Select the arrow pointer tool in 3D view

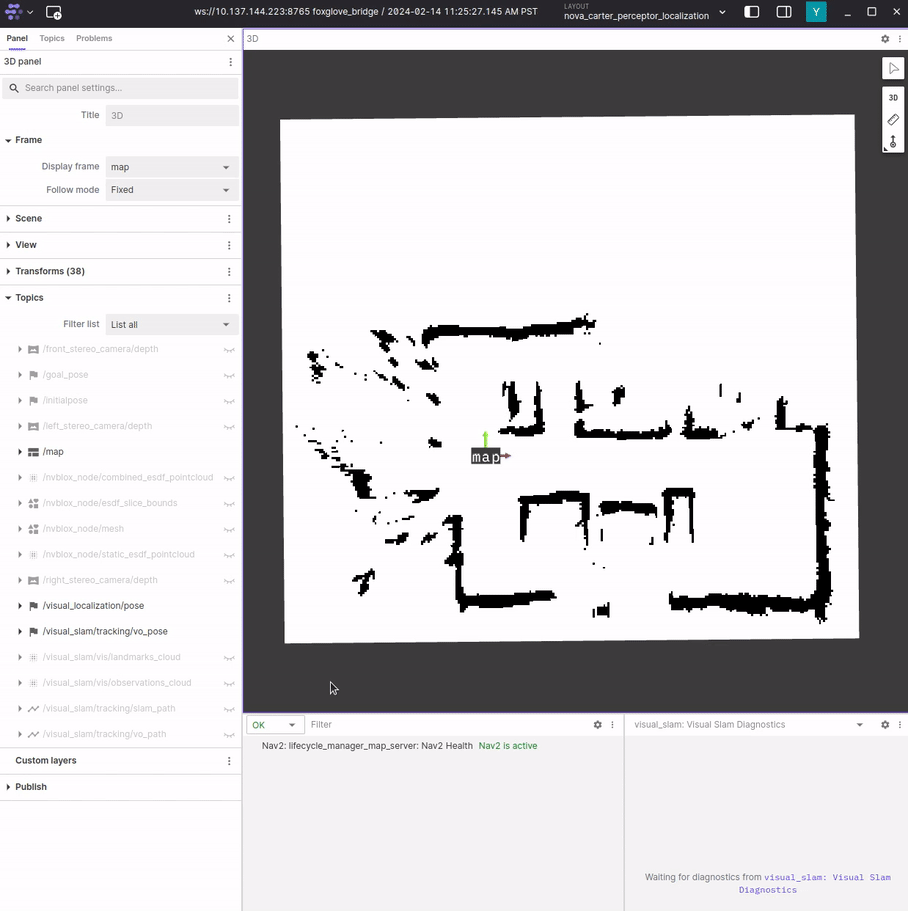(x=893, y=68)
